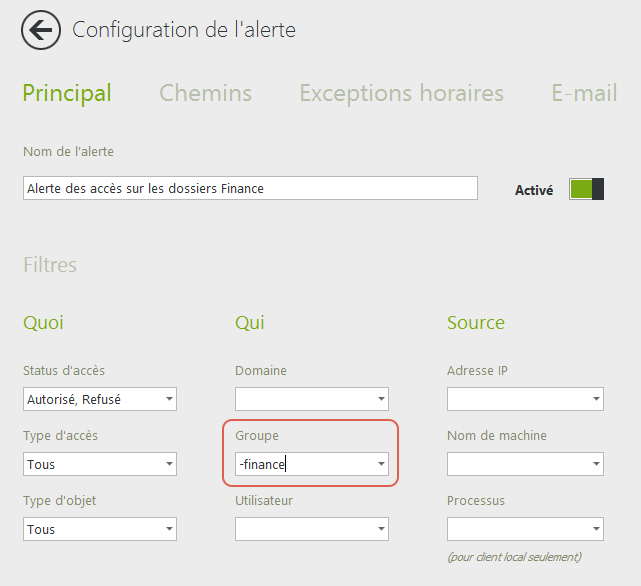Switch to the Principal tab
Viewport: 641px width, 586px height.
tap(67, 94)
